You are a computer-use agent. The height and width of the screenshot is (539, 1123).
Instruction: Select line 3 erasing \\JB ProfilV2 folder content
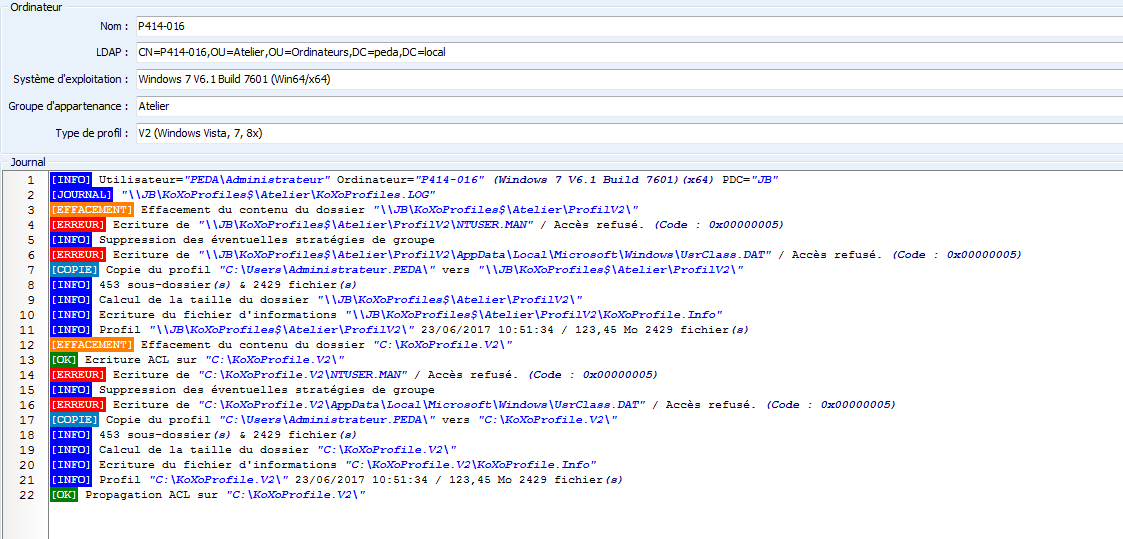[x=344, y=210]
